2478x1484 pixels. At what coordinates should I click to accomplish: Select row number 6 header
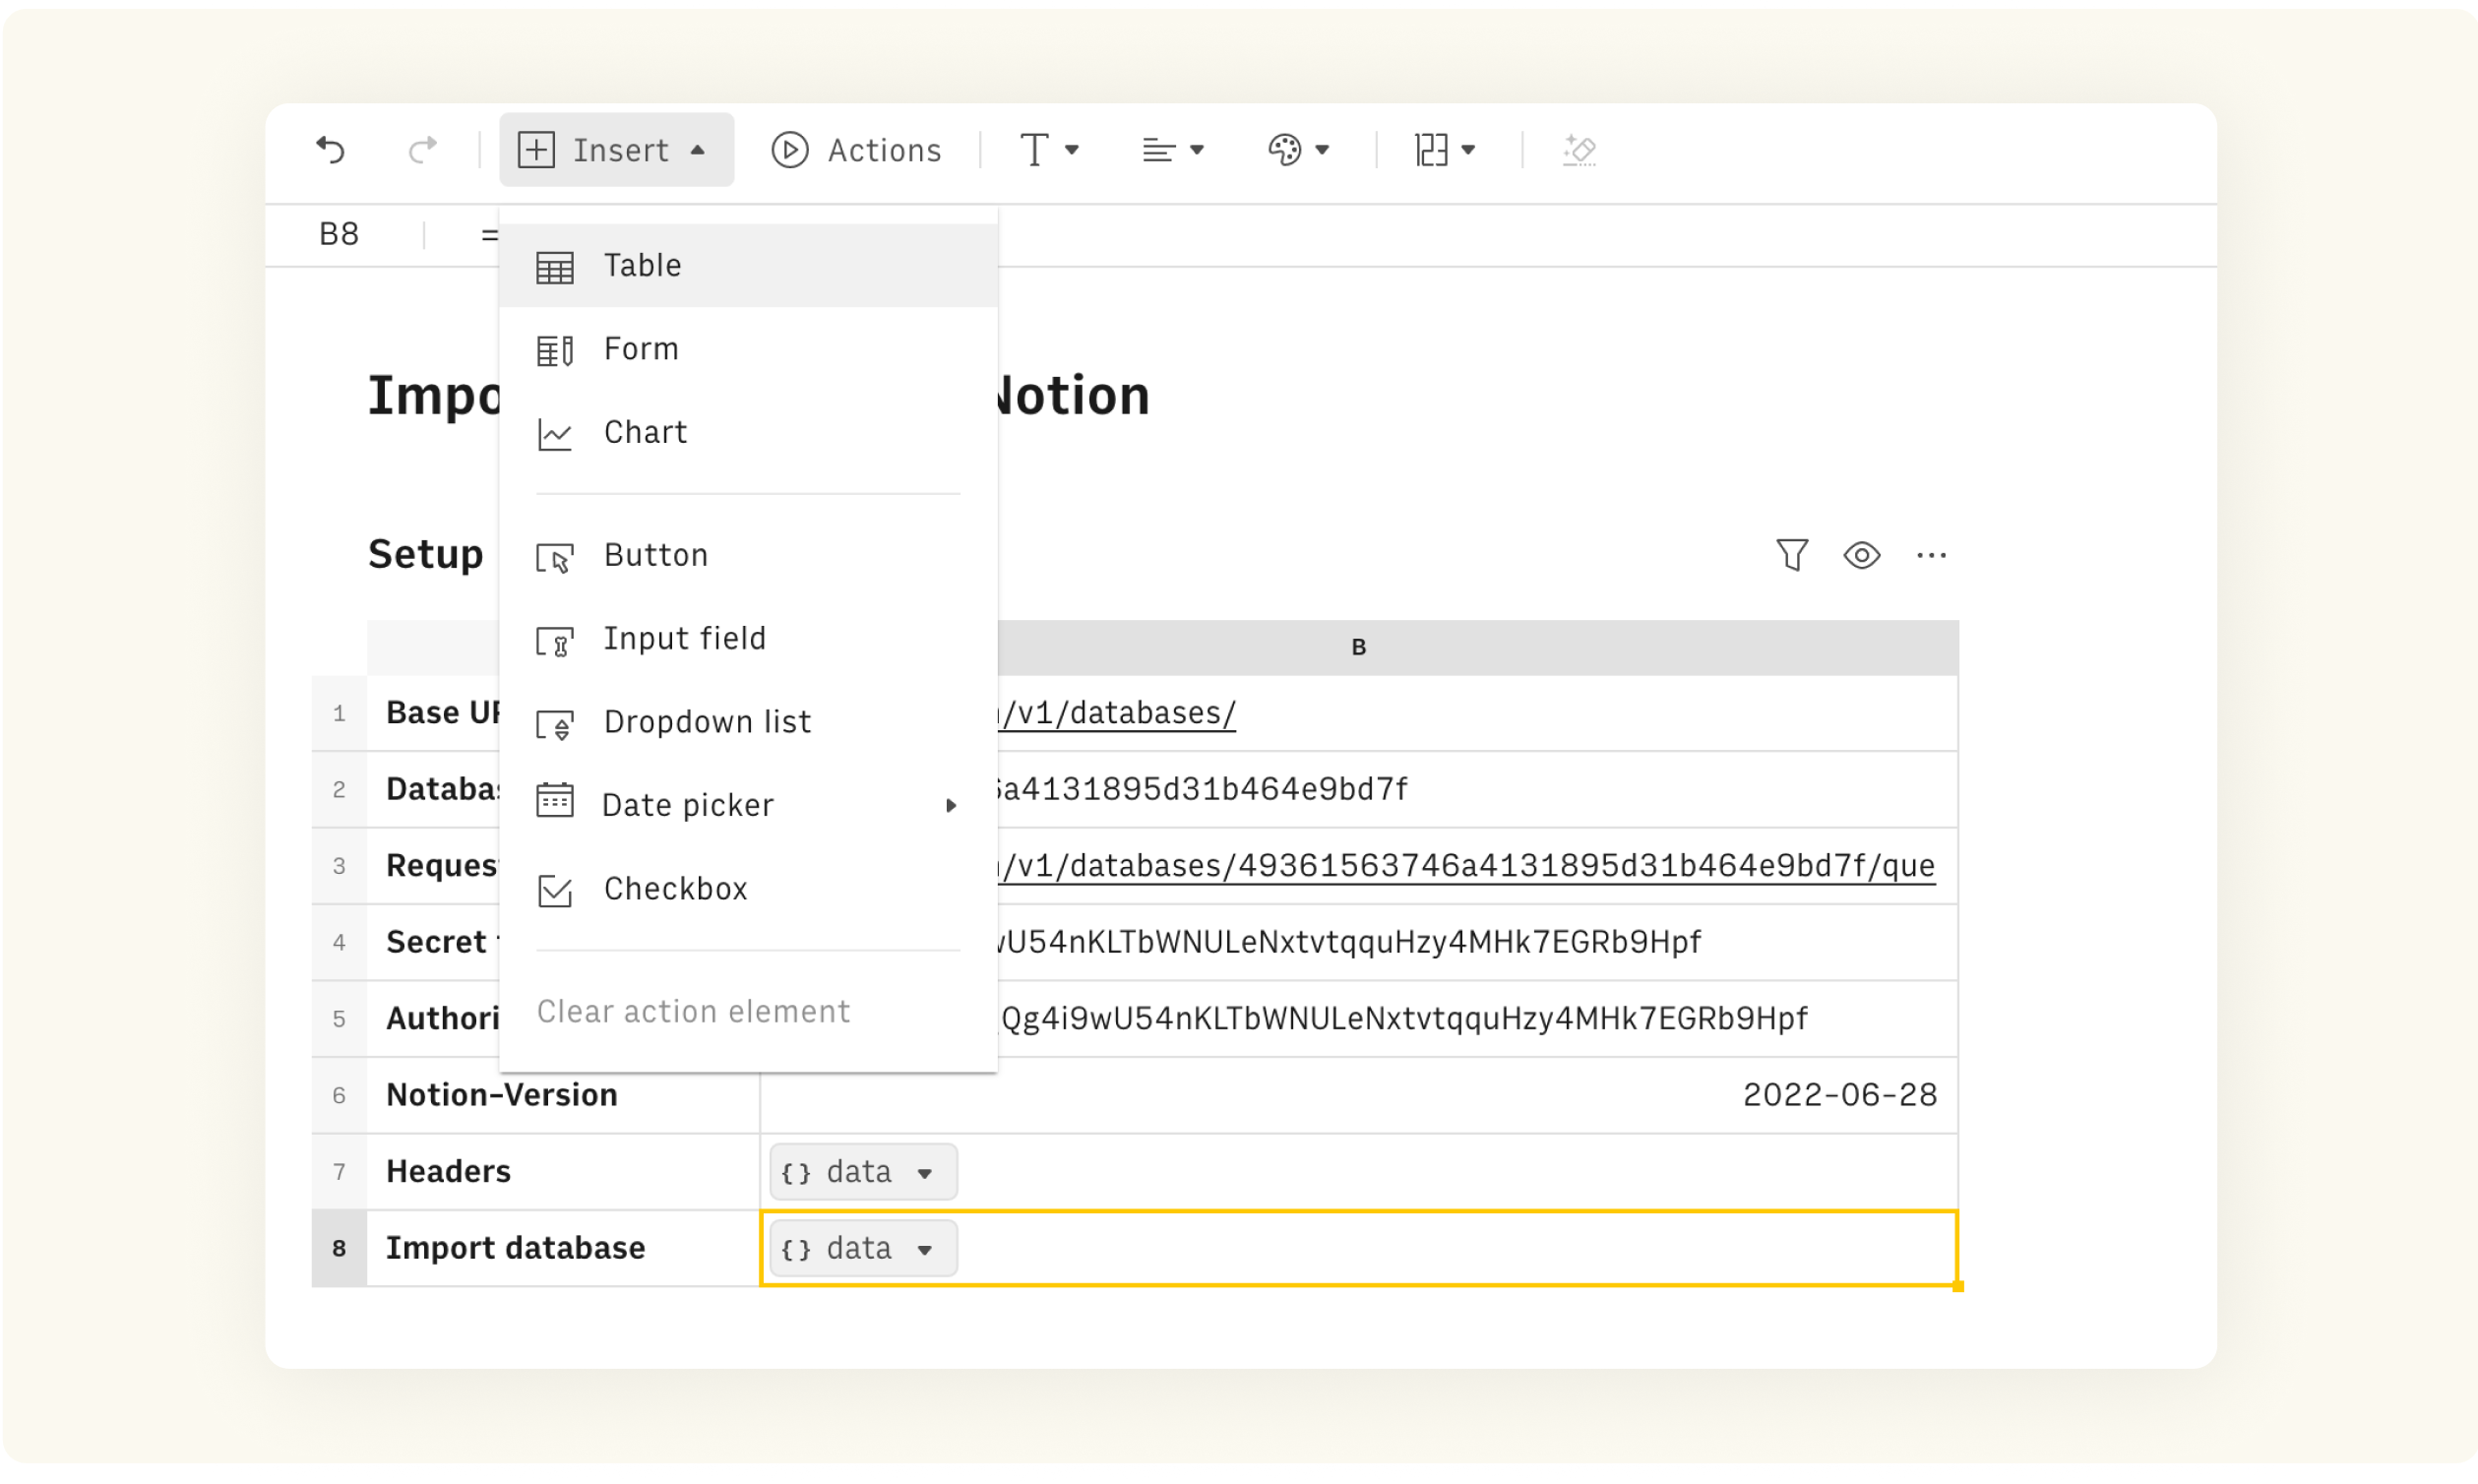click(339, 1096)
